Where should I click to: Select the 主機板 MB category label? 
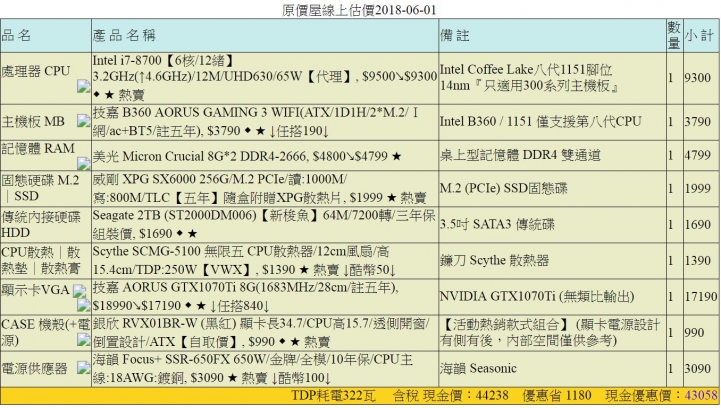[x=33, y=122]
